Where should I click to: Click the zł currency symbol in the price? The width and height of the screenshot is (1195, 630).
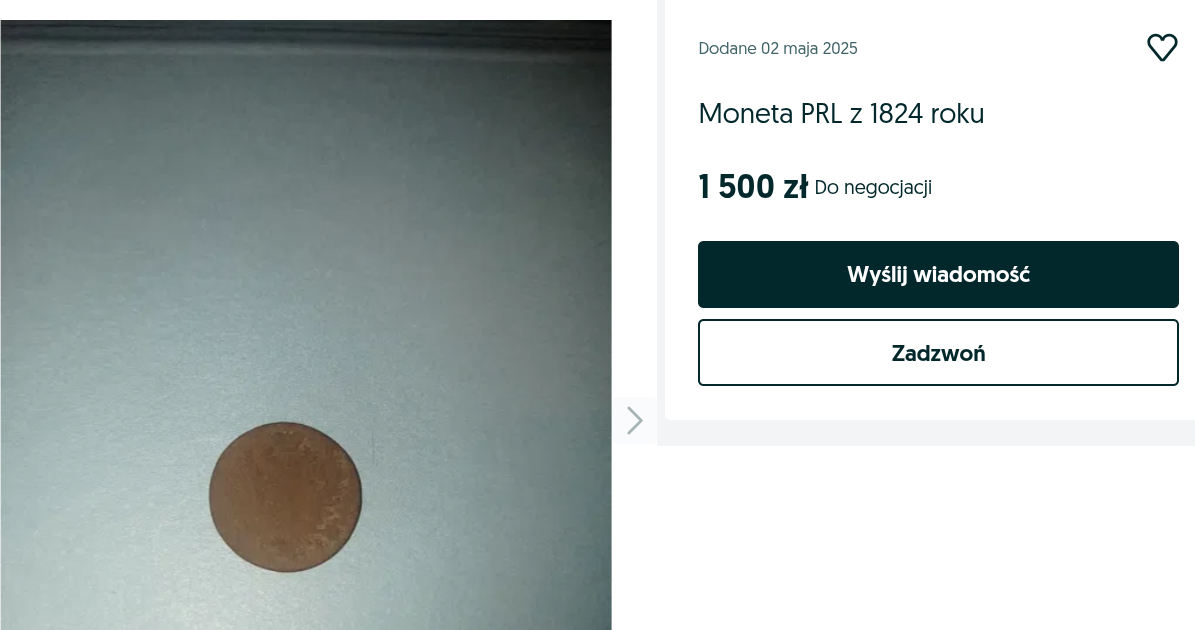pos(795,187)
